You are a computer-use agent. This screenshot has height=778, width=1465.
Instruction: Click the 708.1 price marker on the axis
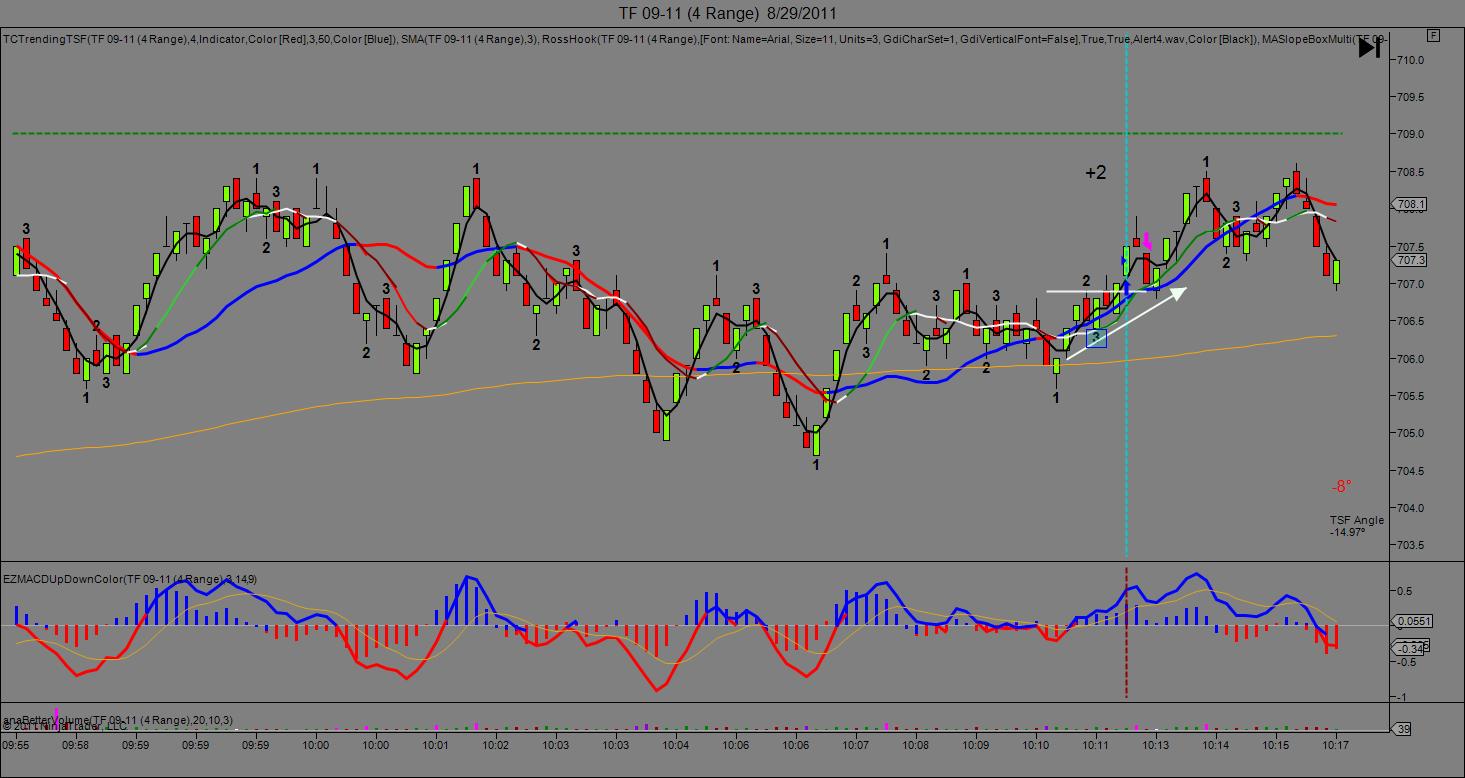1410,205
